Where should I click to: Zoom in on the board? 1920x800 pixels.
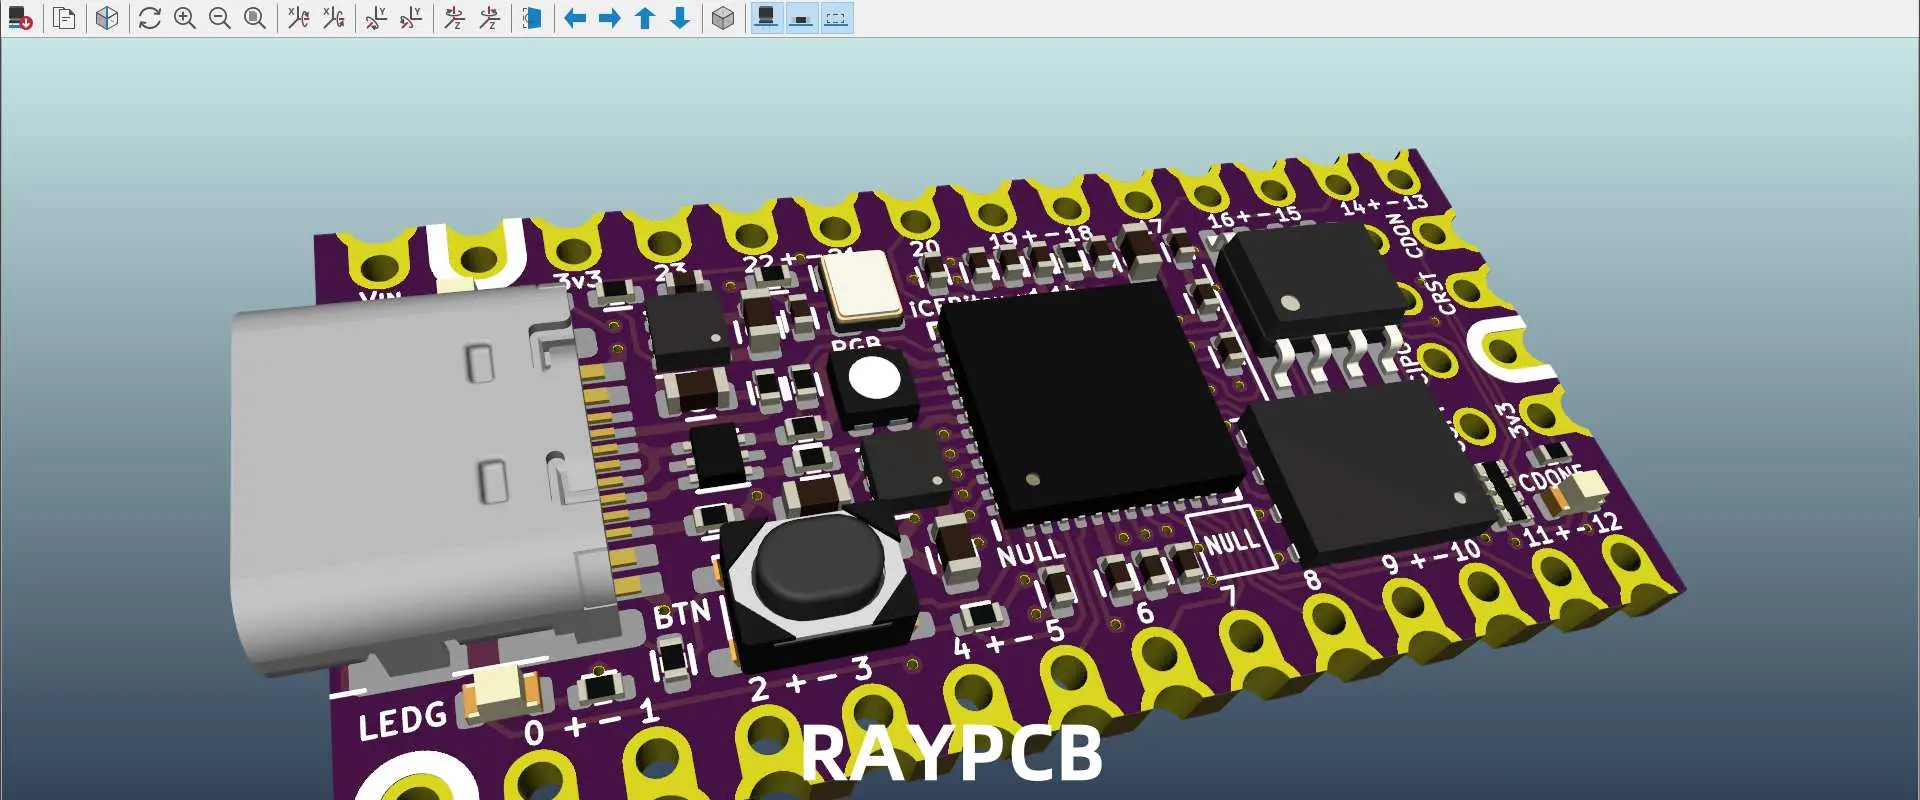[x=185, y=18]
